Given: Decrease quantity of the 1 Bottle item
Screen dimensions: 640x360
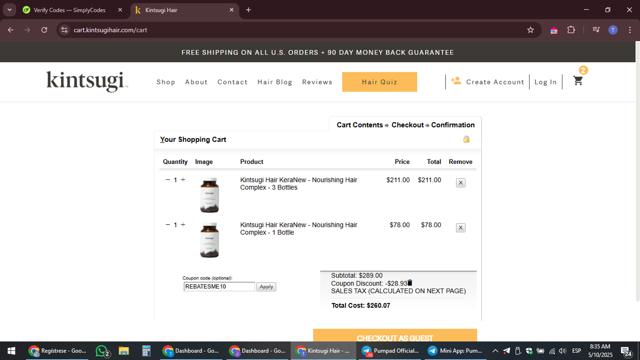Looking at the screenshot, I should 167,224.
